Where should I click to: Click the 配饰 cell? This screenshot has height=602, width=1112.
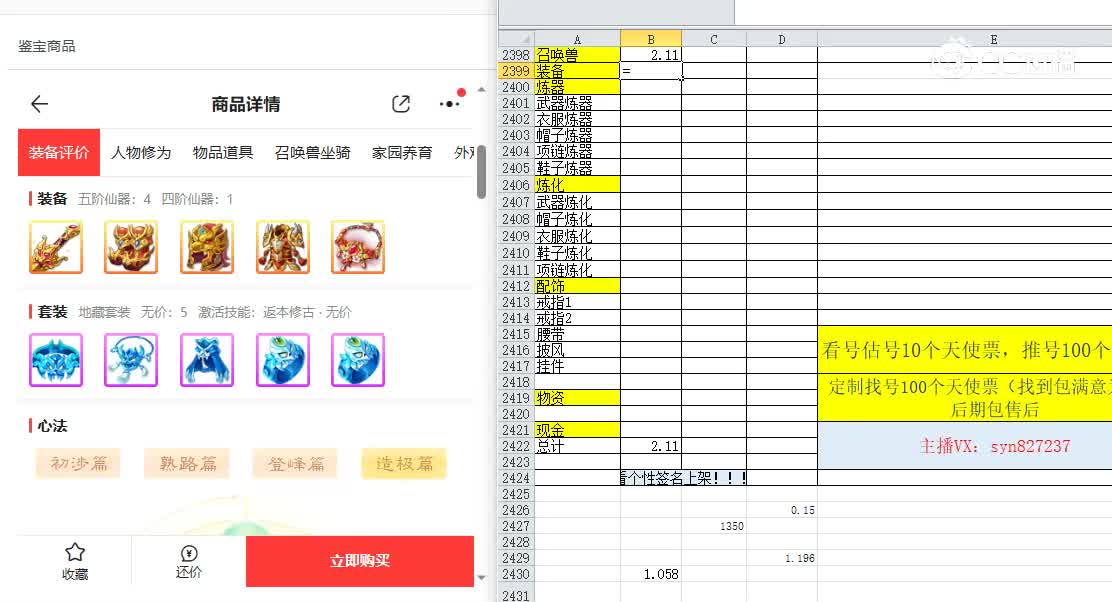(577, 286)
